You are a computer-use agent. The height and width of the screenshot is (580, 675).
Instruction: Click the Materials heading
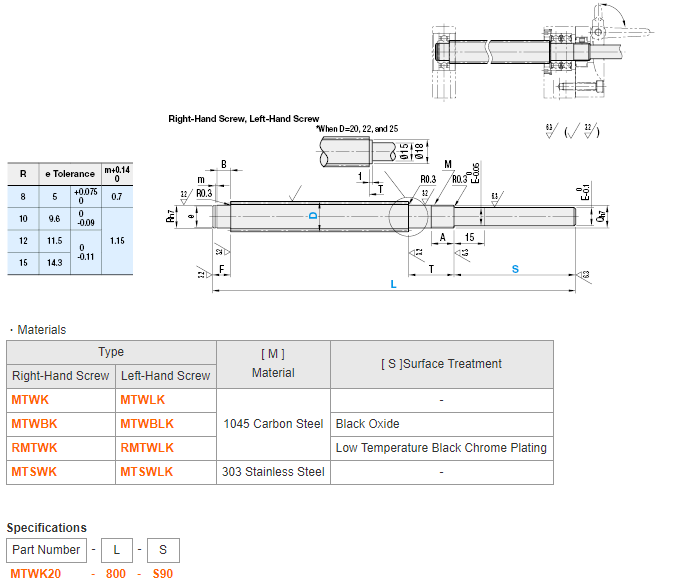coord(42,330)
